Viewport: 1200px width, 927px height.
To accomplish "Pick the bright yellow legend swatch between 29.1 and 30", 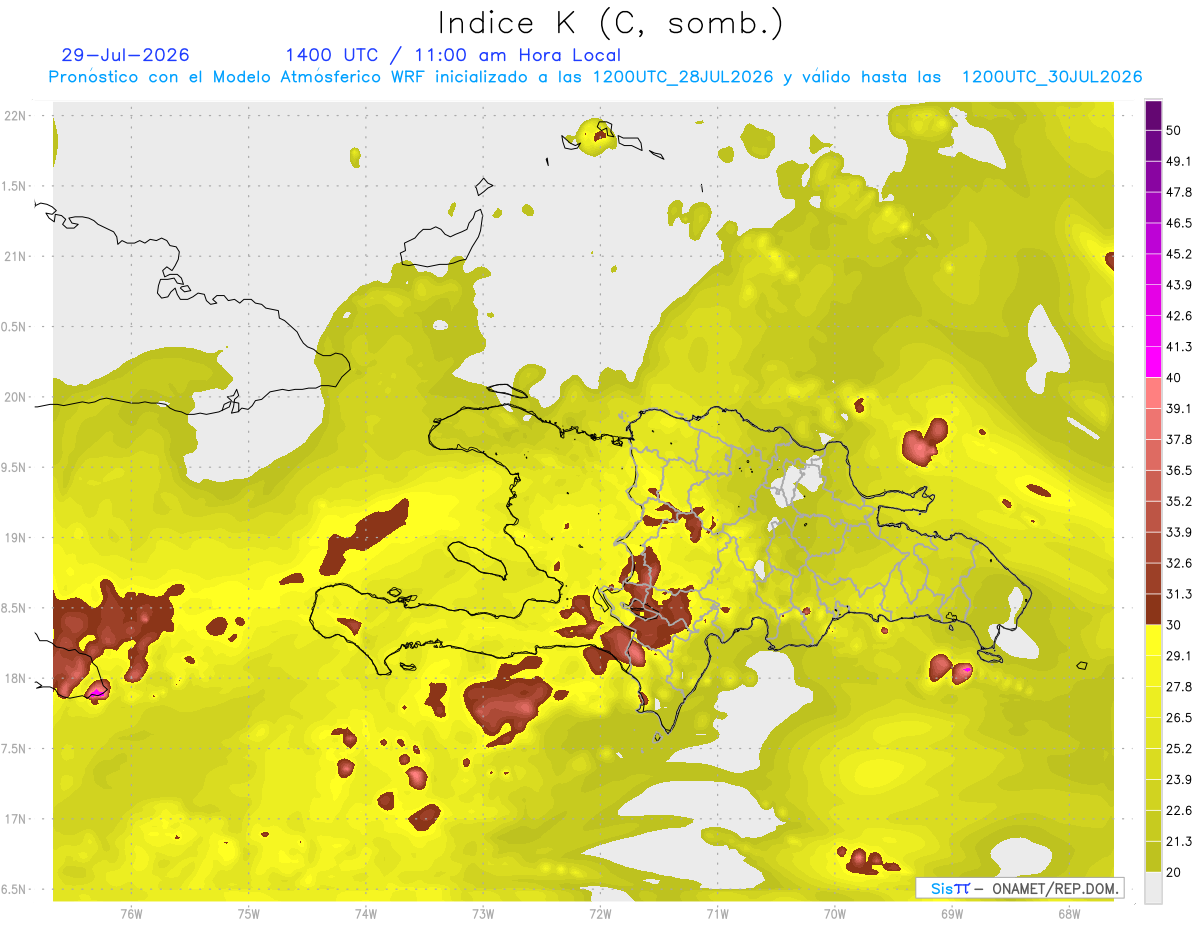I will point(1153,641).
